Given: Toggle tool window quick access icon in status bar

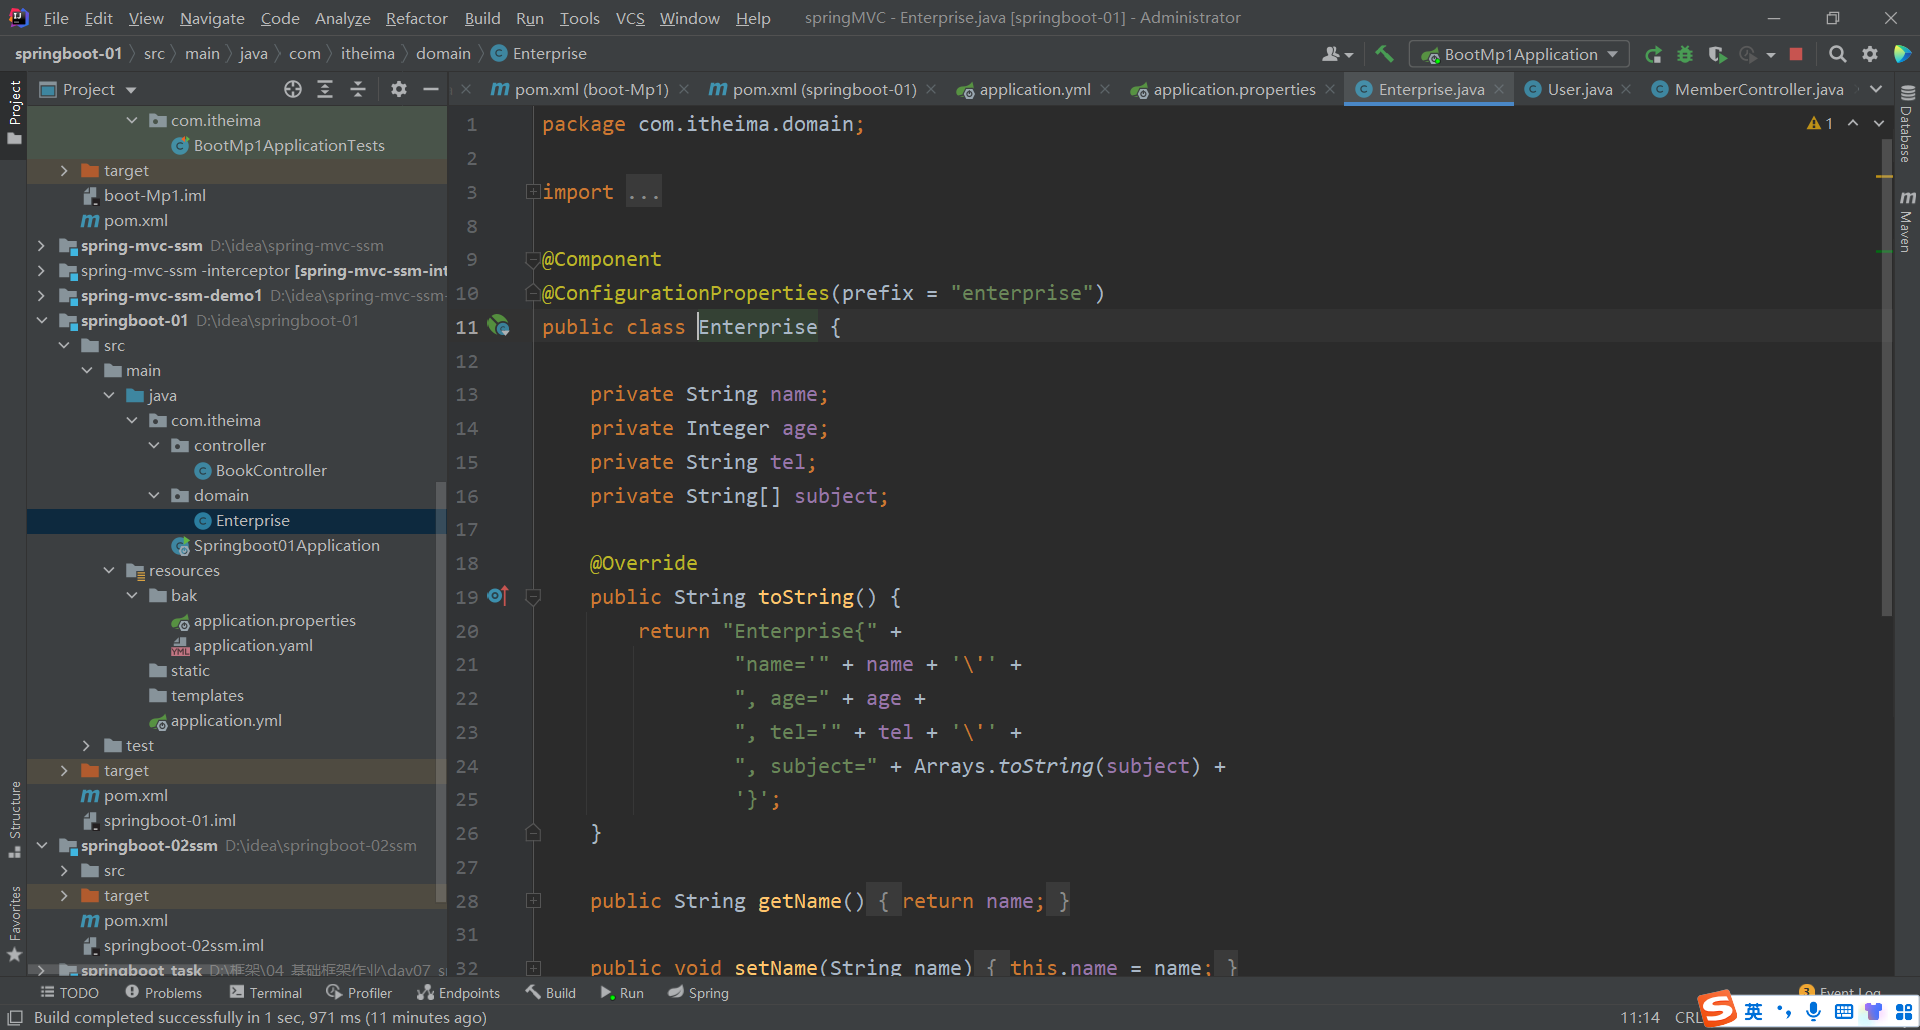Looking at the screenshot, I should (15, 1017).
